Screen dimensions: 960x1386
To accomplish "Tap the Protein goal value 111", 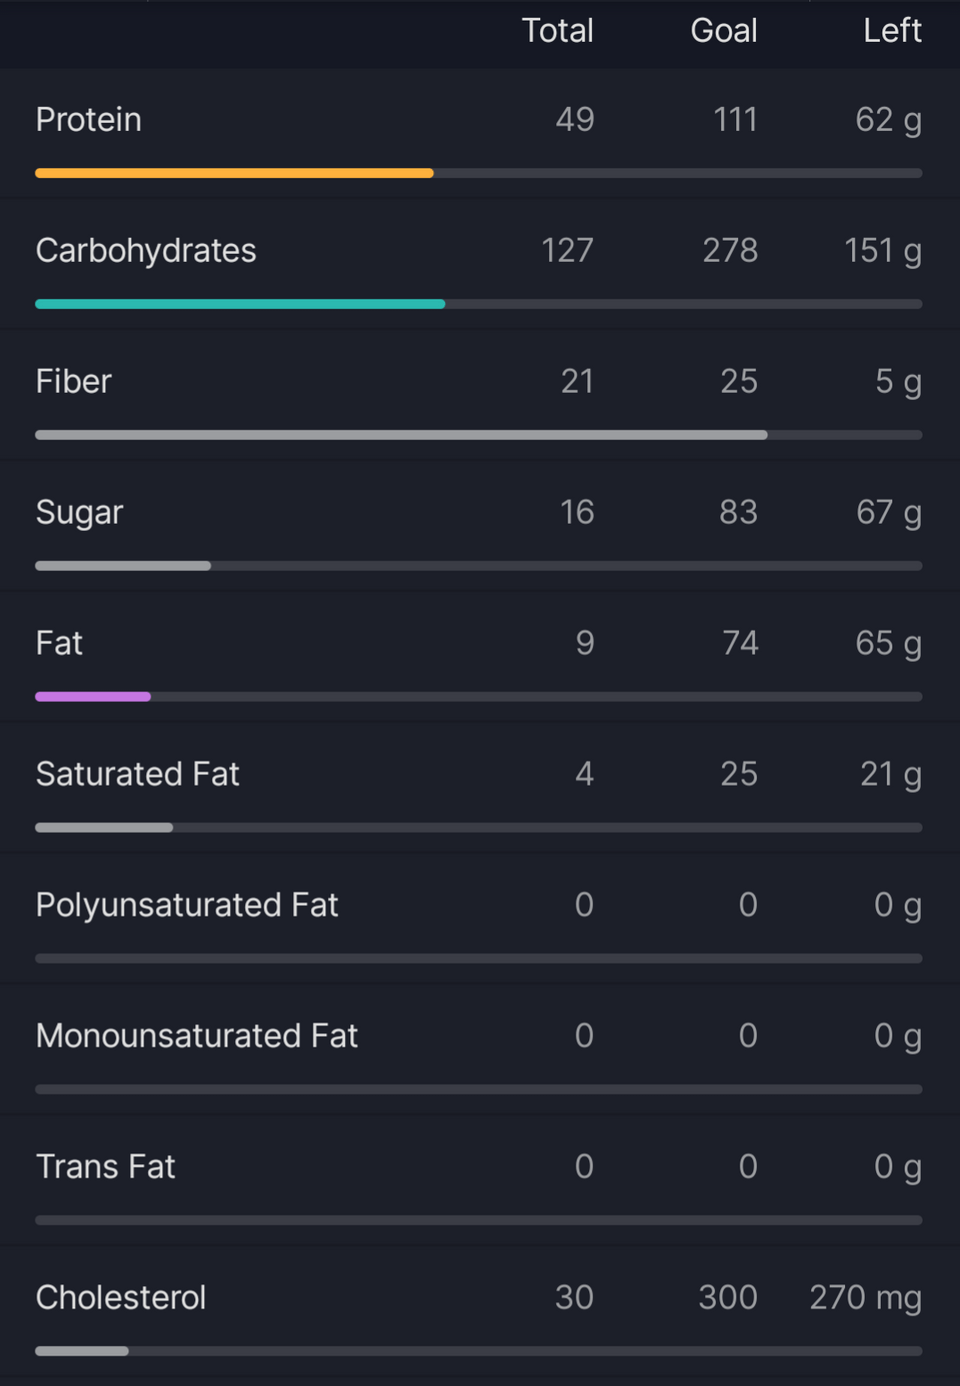I will tap(735, 120).
